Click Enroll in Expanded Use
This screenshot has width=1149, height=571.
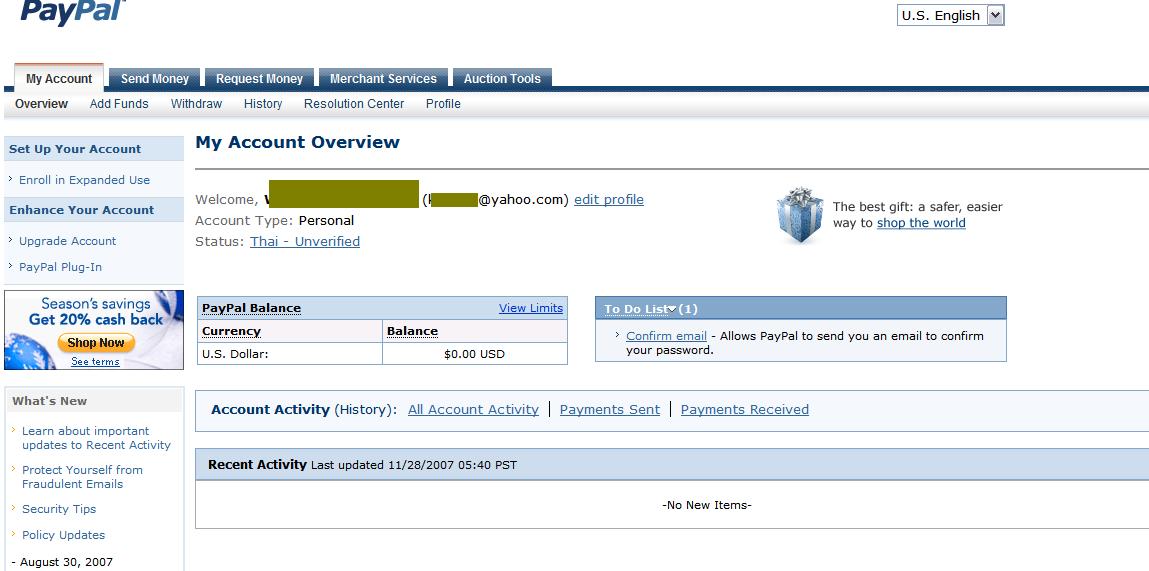point(84,180)
